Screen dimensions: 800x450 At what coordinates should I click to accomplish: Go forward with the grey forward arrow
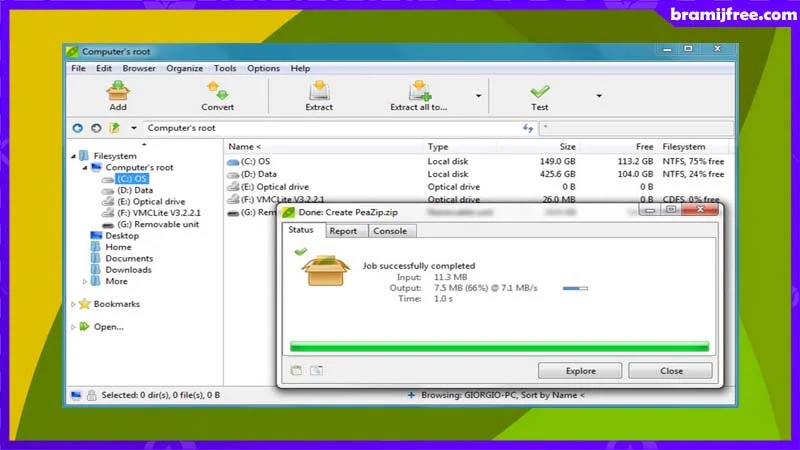click(x=96, y=128)
